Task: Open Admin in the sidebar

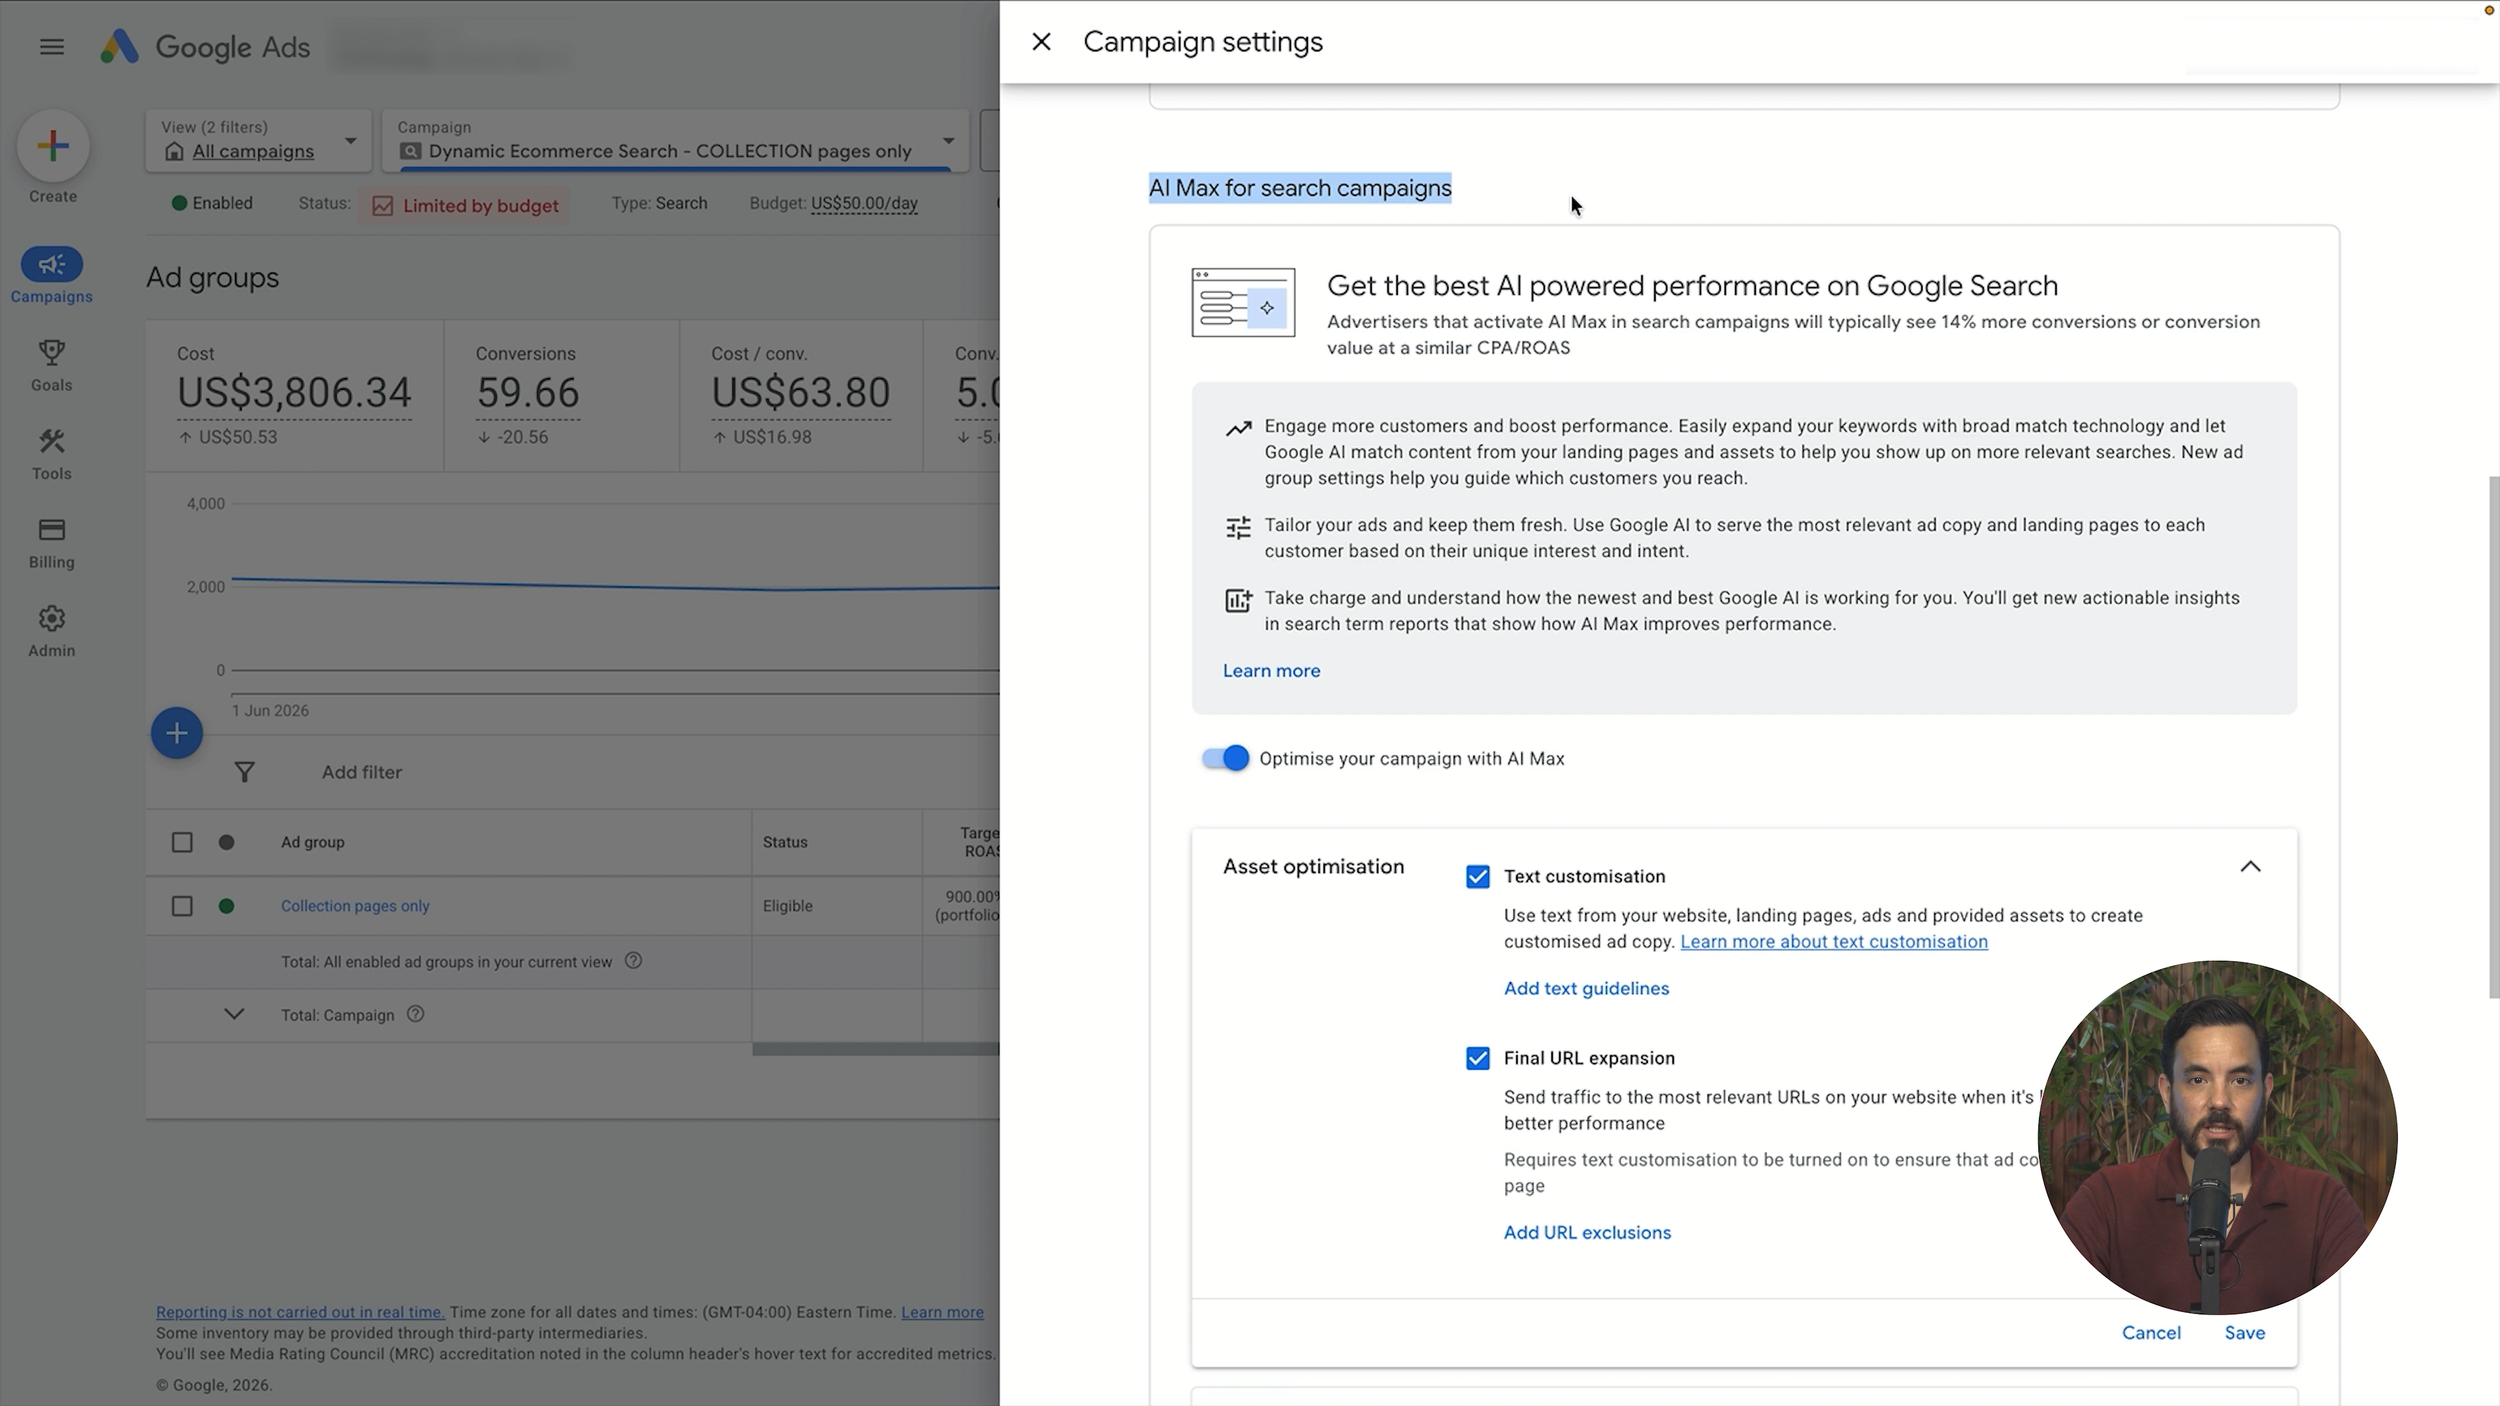Action: coord(52,631)
